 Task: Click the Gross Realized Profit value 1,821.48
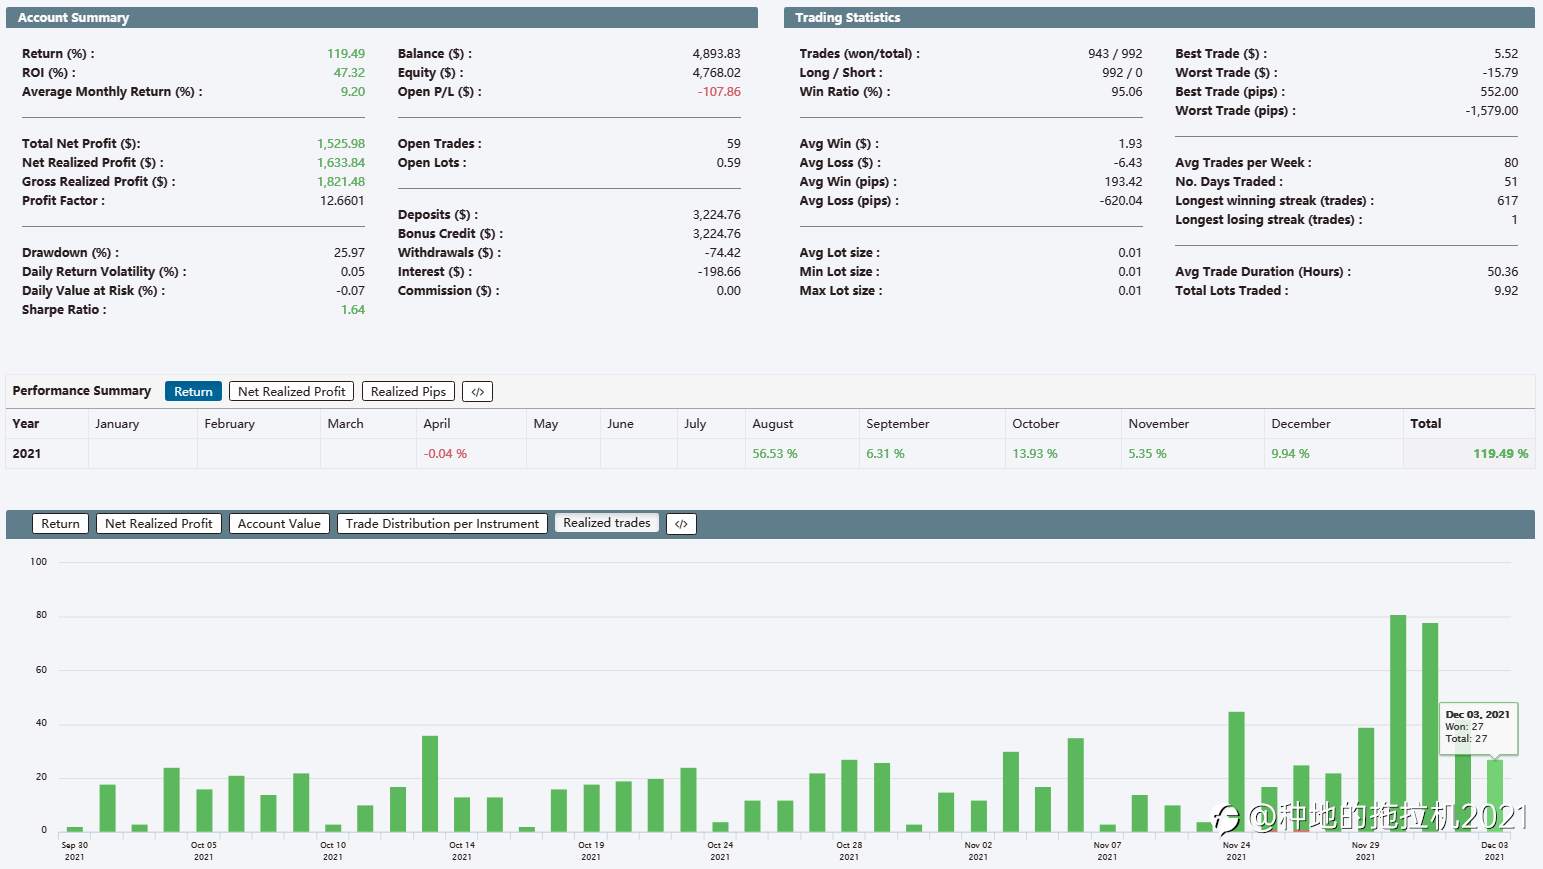click(x=341, y=182)
